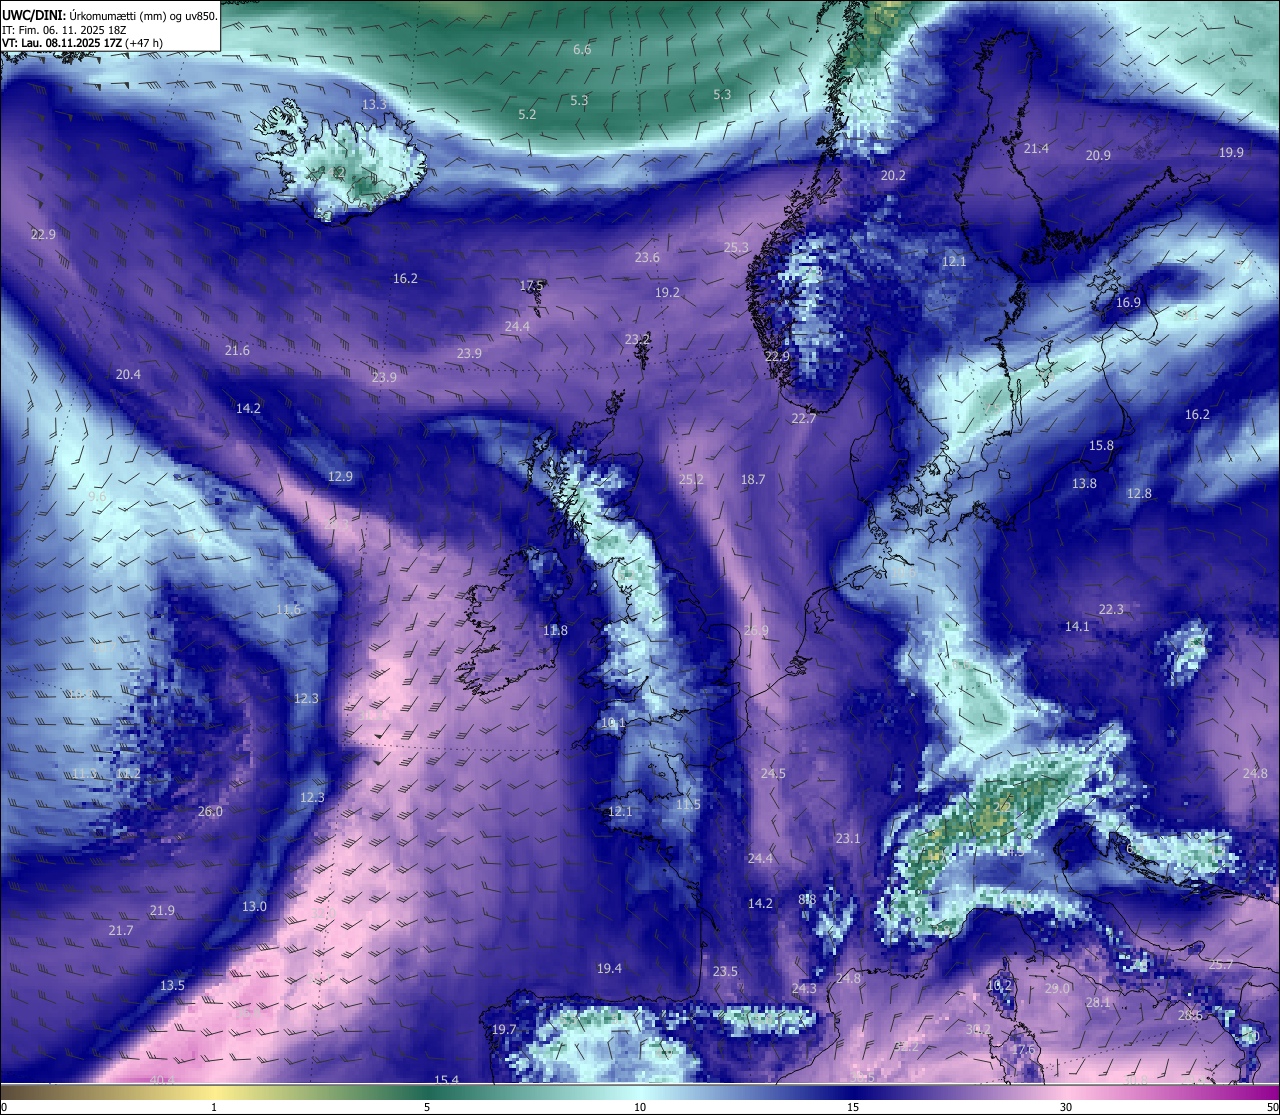The width and height of the screenshot is (1280, 1115).
Task: Select the 23.5 value label
Action: pos(725,971)
